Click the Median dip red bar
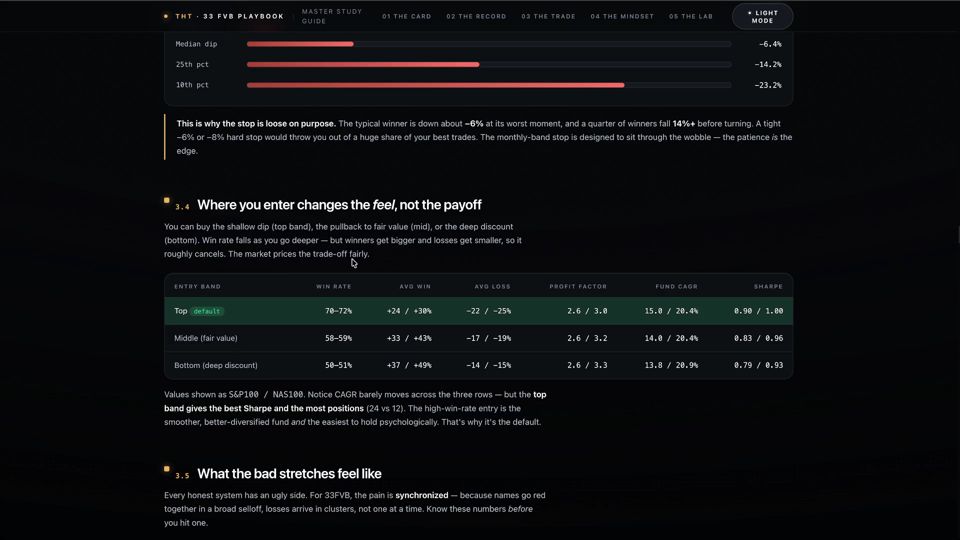The height and width of the screenshot is (540, 960). (300, 44)
